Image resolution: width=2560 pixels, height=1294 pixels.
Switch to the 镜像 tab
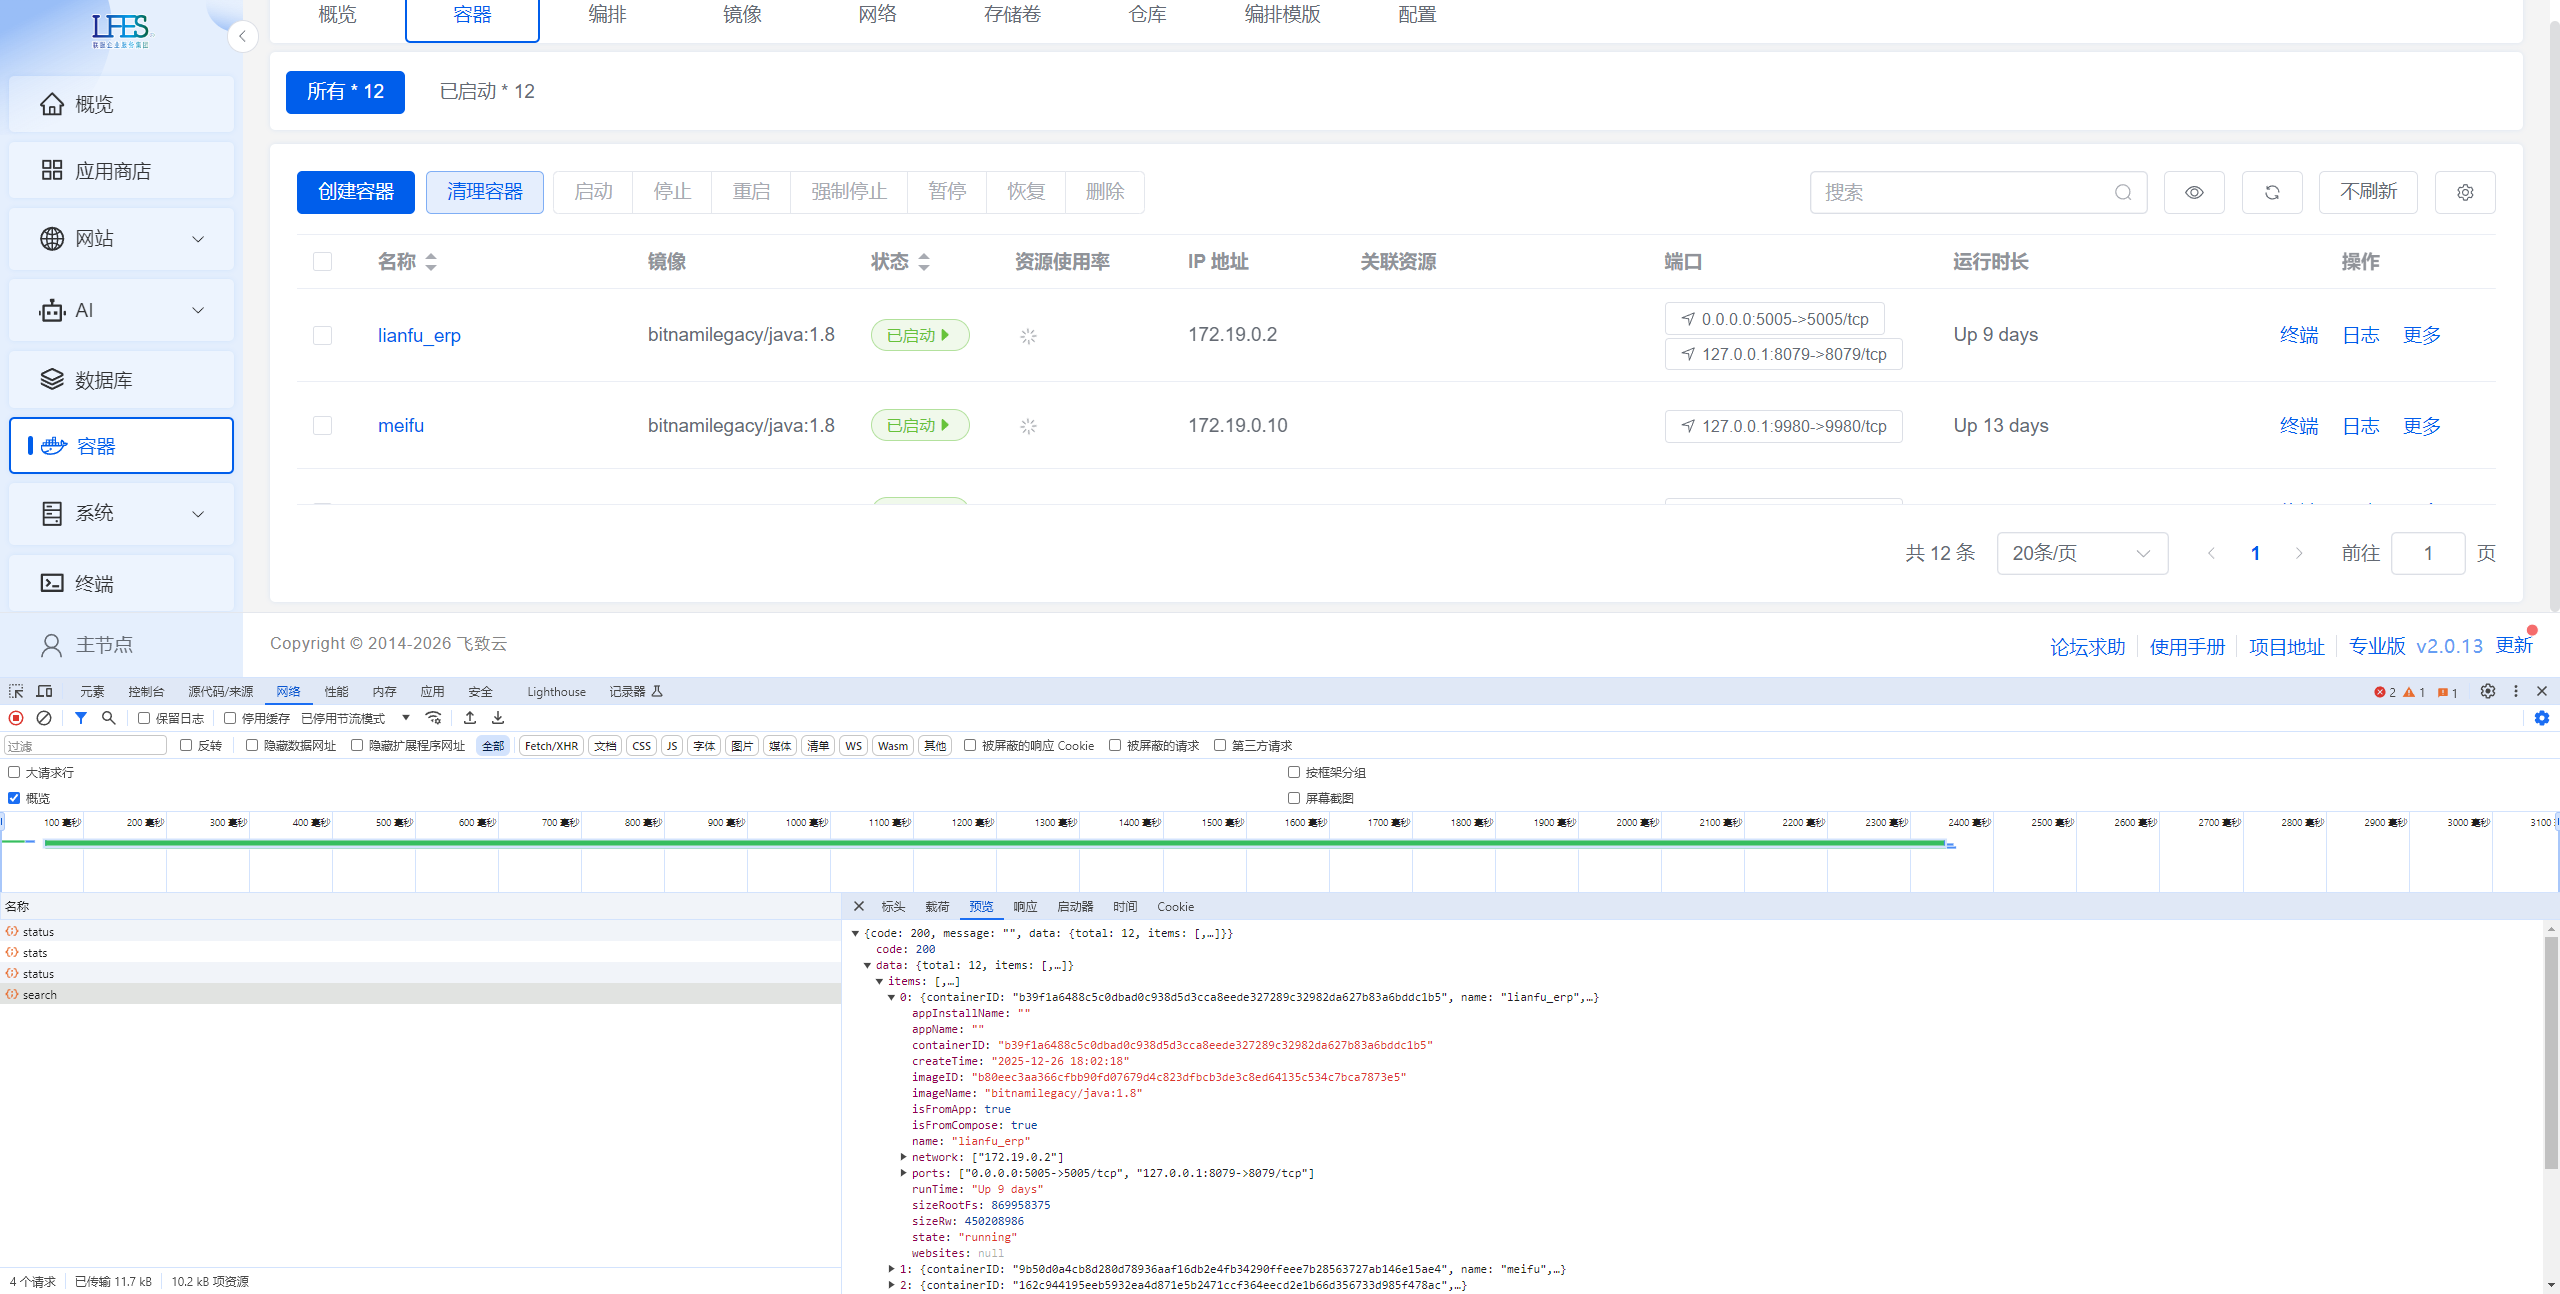coord(742,15)
